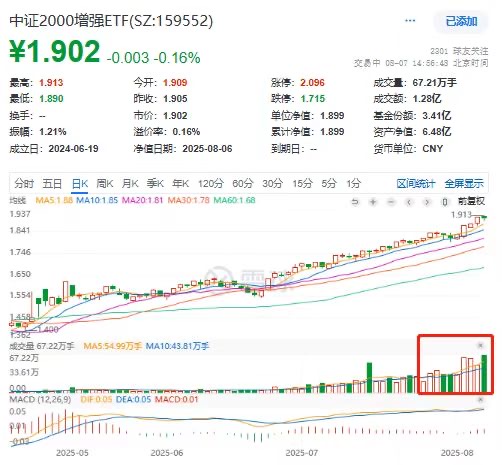Move chart right with the right chevron

tap(427, 202)
